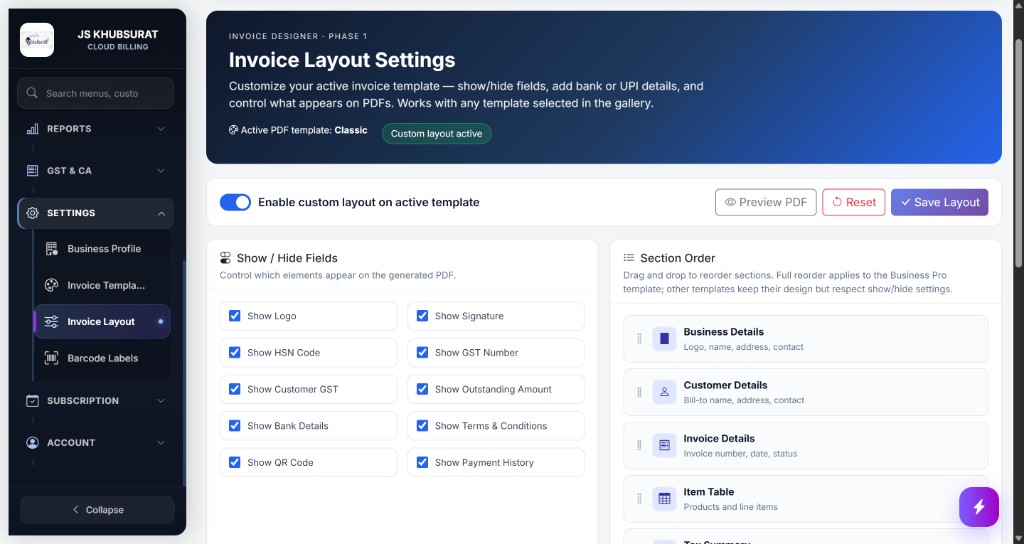Click the Business Details section title
The height and width of the screenshot is (544, 1024).
(723, 332)
